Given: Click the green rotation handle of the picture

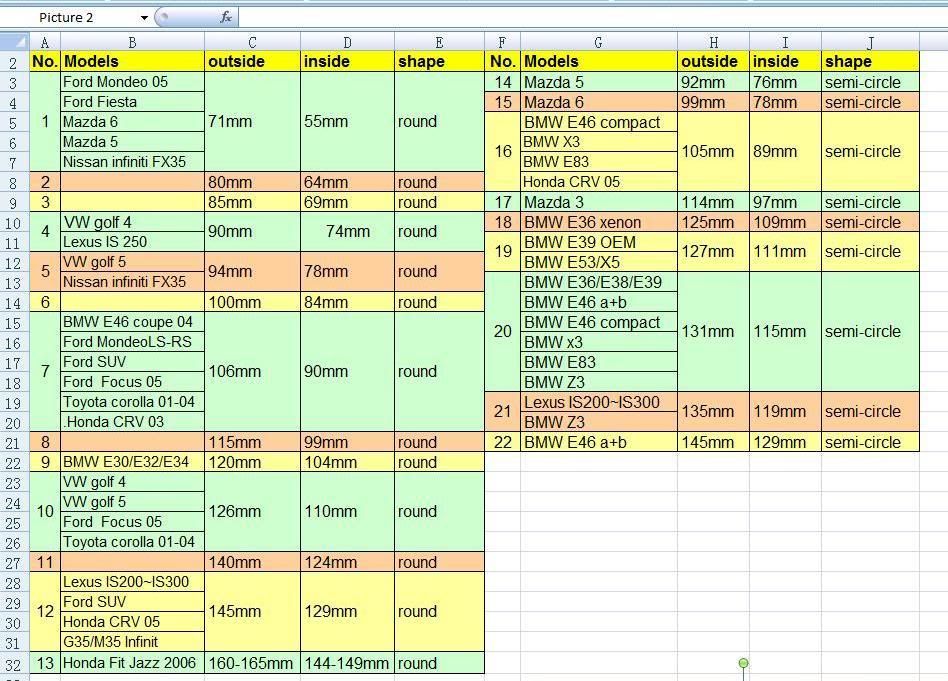Looking at the screenshot, I should click(744, 663).
